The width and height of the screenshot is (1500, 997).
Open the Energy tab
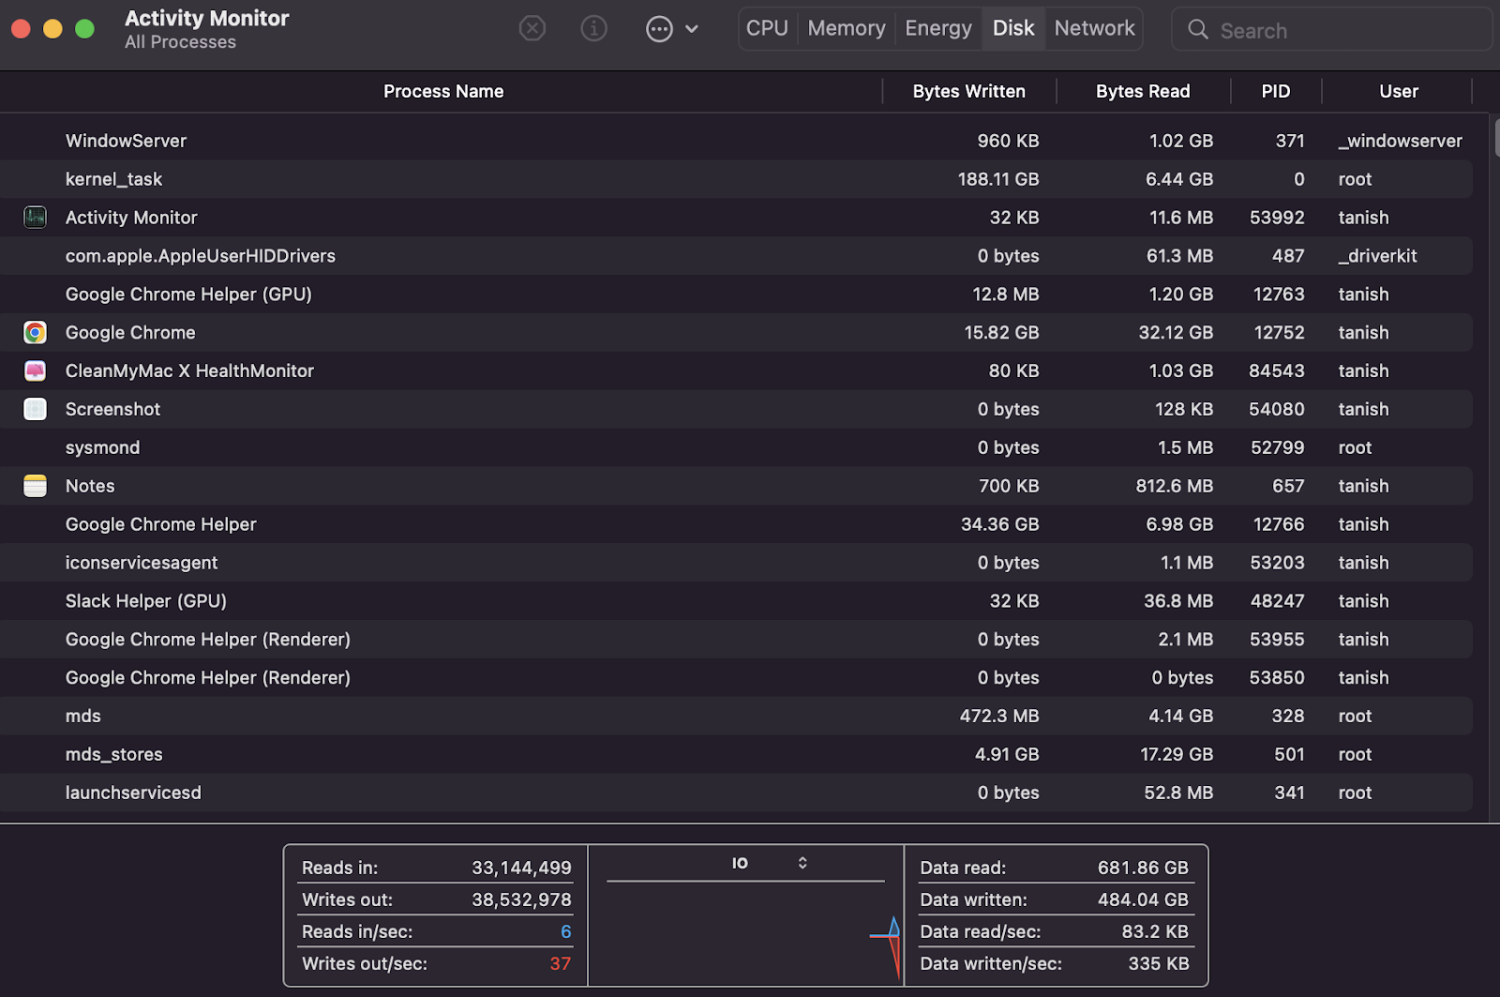(x=938, y=29)
